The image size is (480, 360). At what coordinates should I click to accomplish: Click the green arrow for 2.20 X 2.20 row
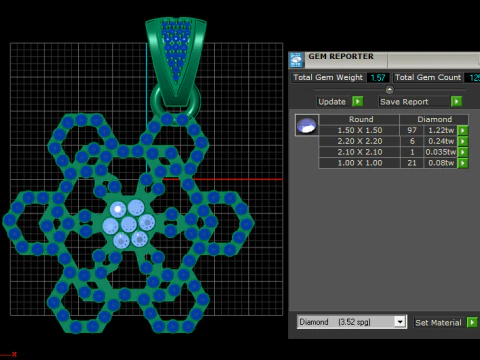[463, 141]
